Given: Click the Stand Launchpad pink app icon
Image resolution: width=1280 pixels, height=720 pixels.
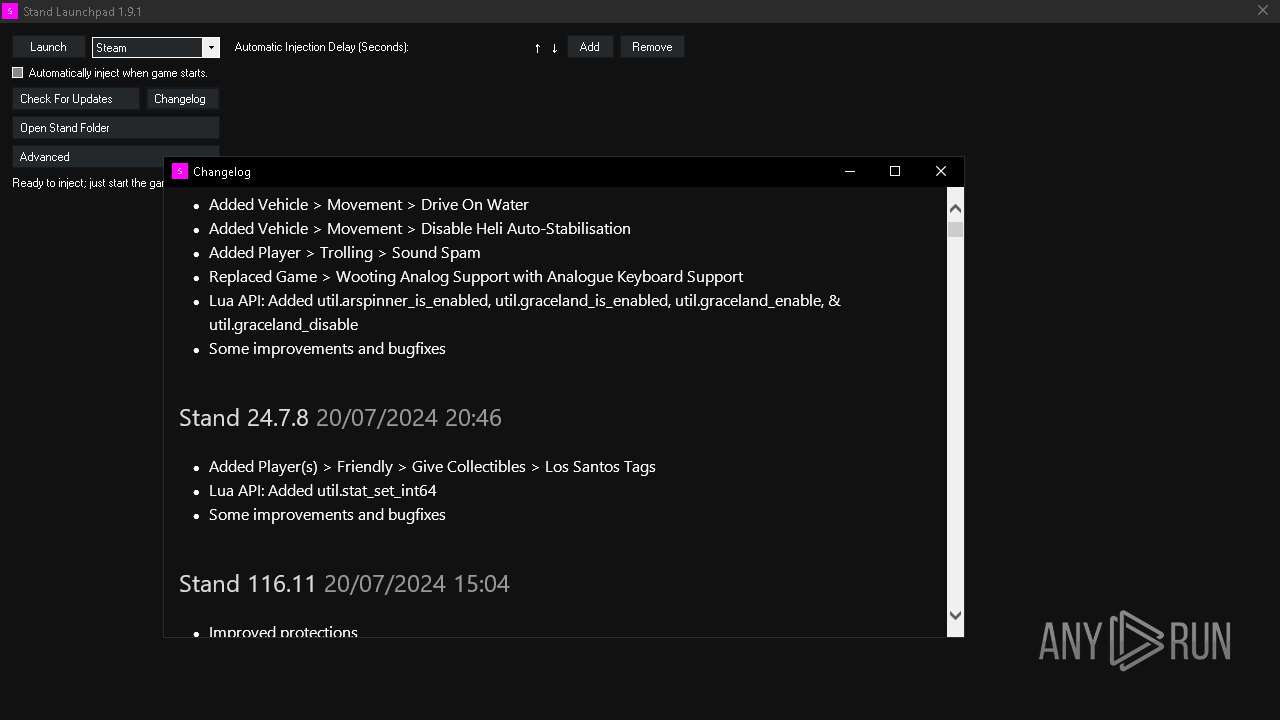Looking at the screenshot, I should point(10,11).
